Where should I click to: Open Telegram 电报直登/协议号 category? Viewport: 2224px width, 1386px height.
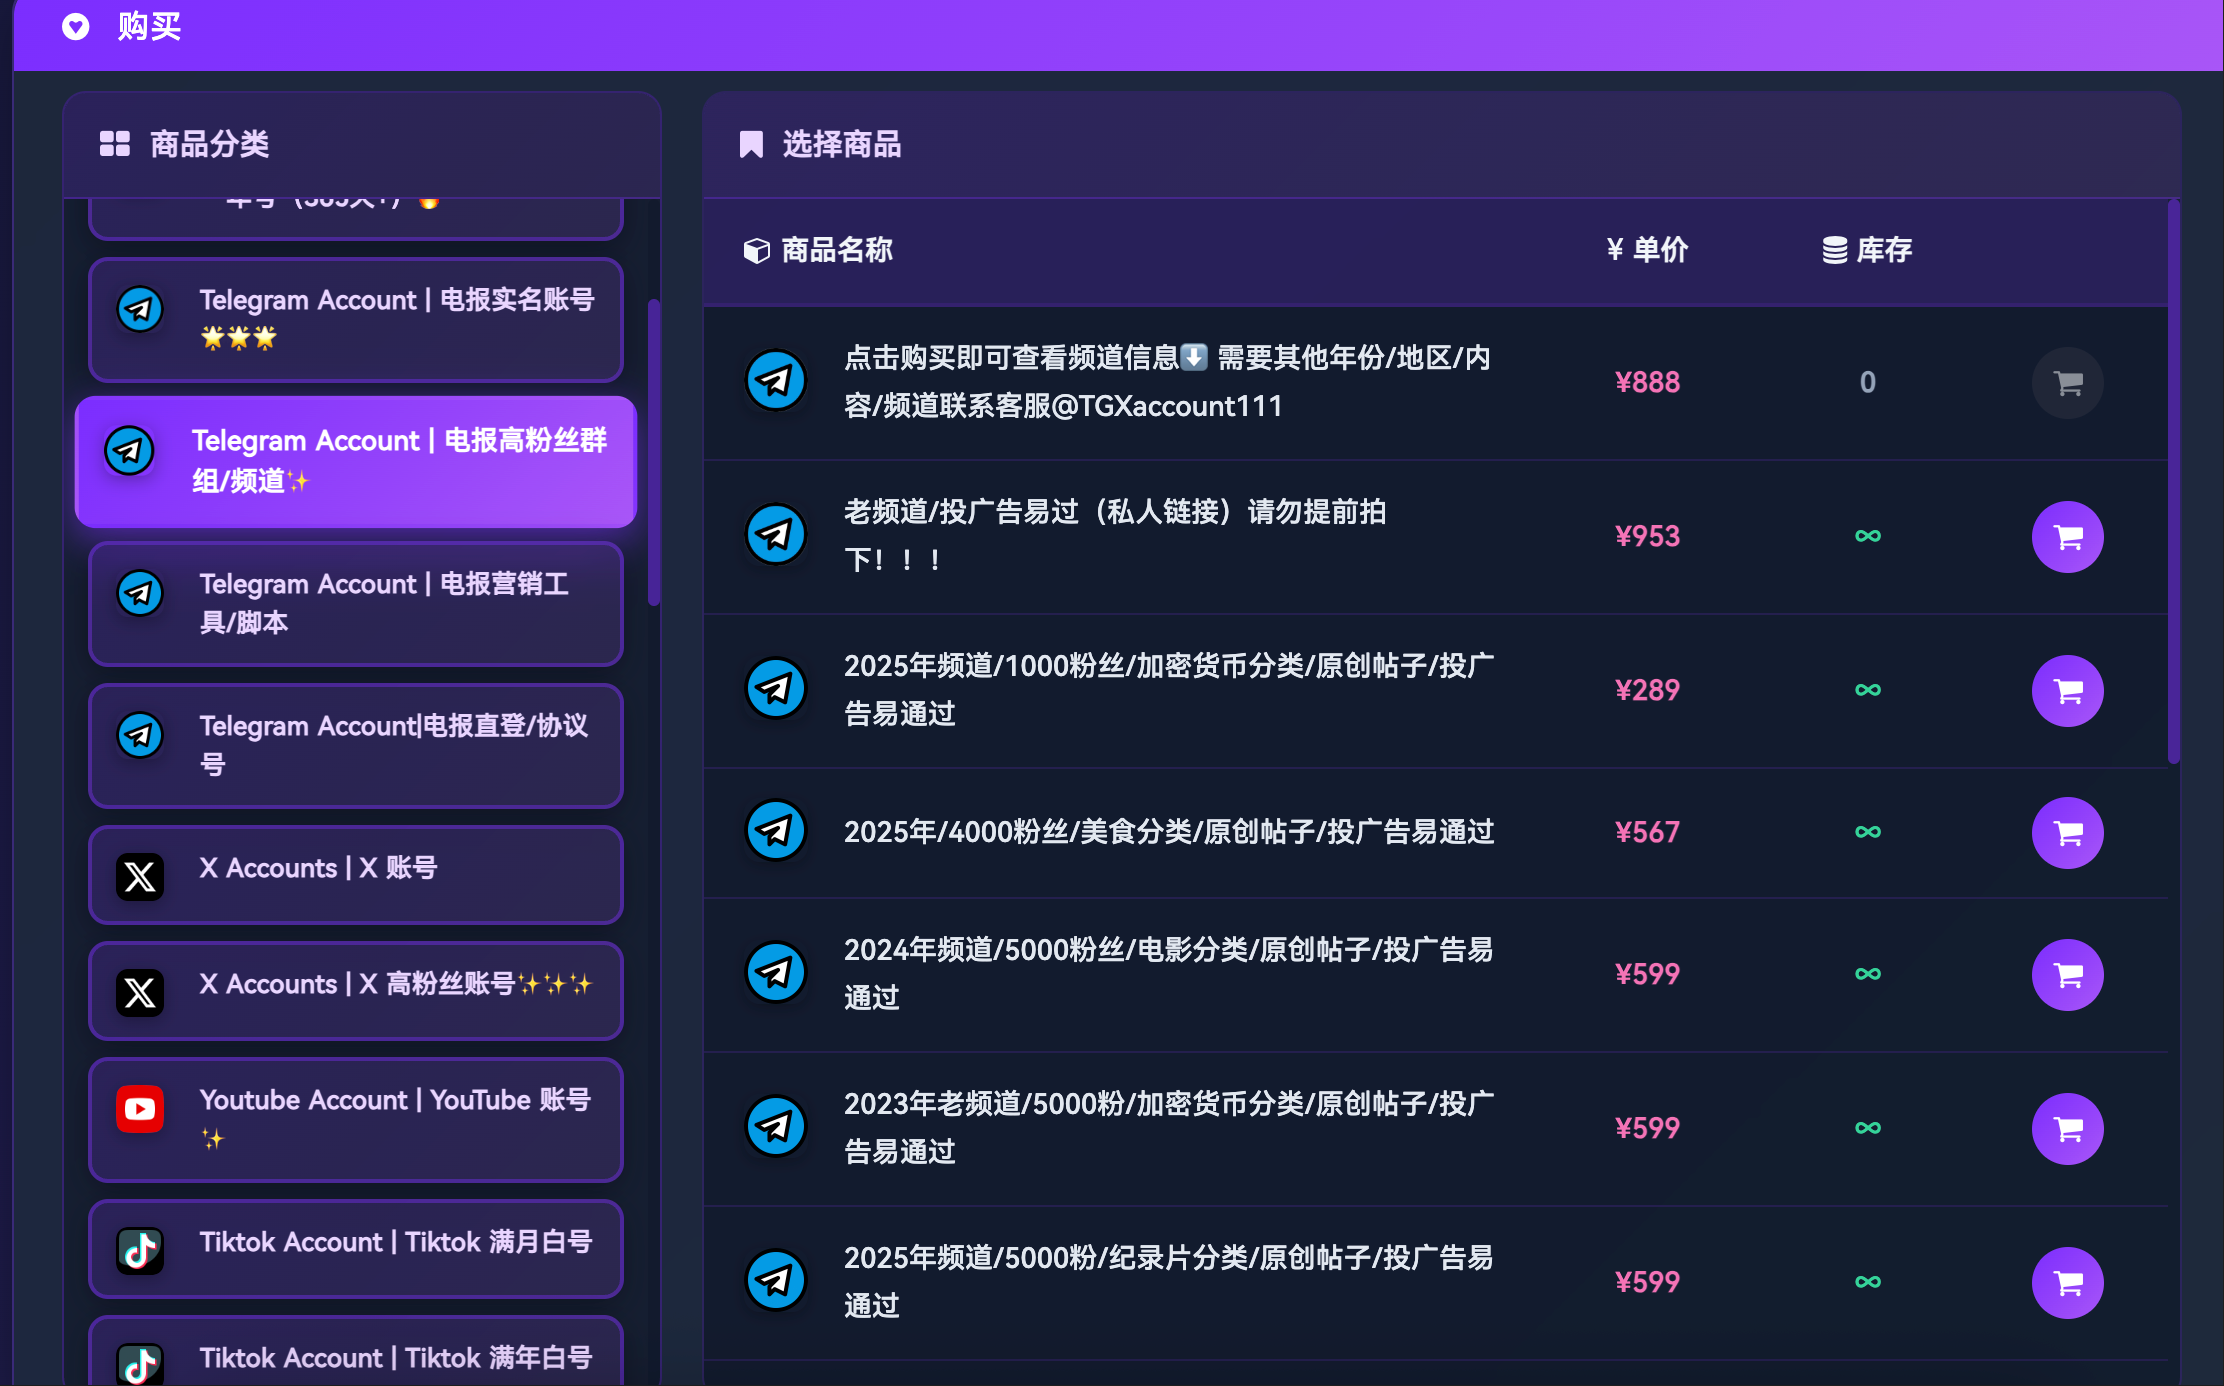pyautogui.click(x=356, y=746)
